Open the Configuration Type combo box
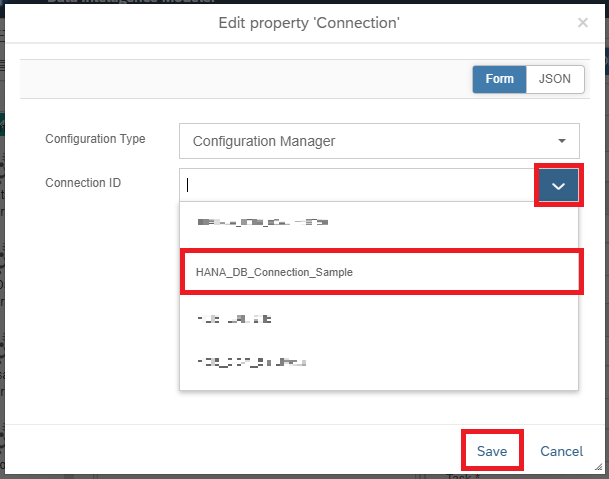This screenshot has height=479, width=609. click(x=379, y=141)
